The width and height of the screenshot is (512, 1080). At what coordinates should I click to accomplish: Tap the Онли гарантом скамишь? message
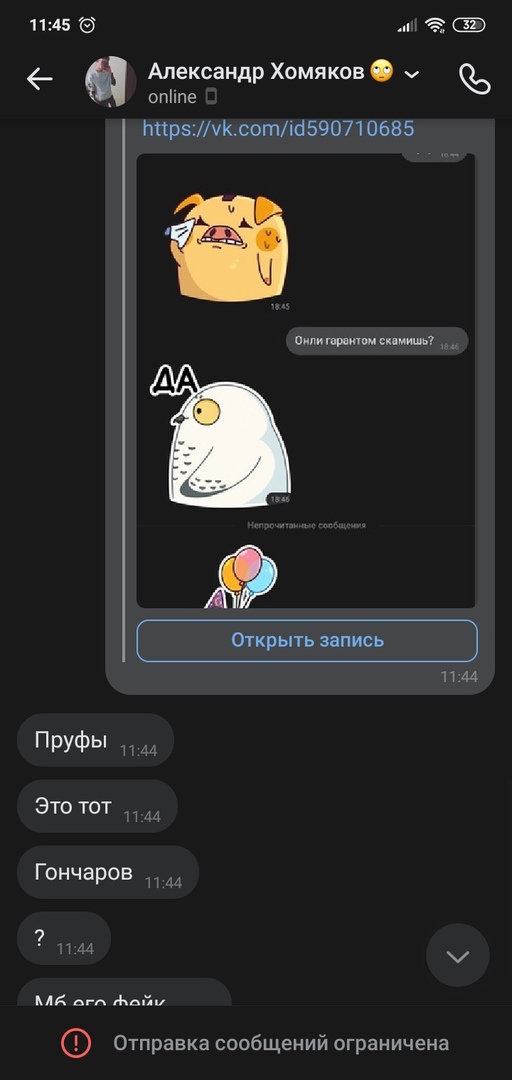pos(377,341)
